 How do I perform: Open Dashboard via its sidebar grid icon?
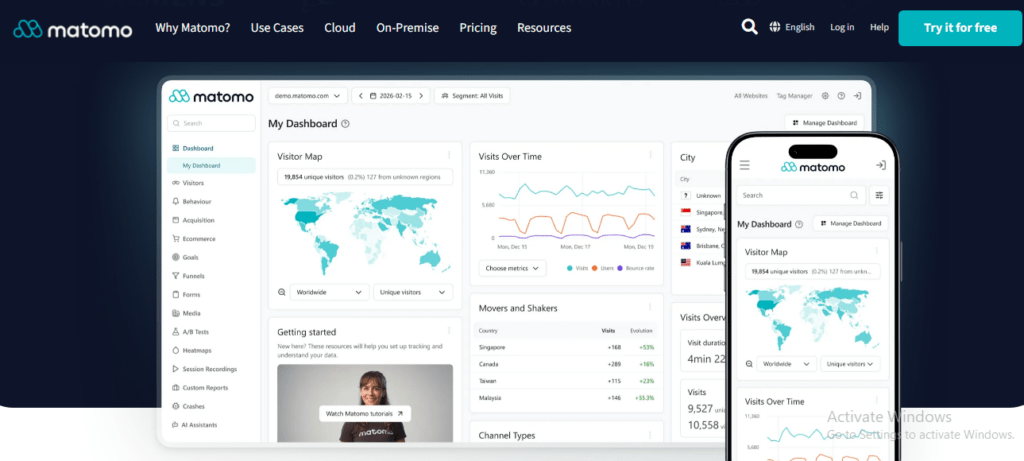tap(176, 148)
